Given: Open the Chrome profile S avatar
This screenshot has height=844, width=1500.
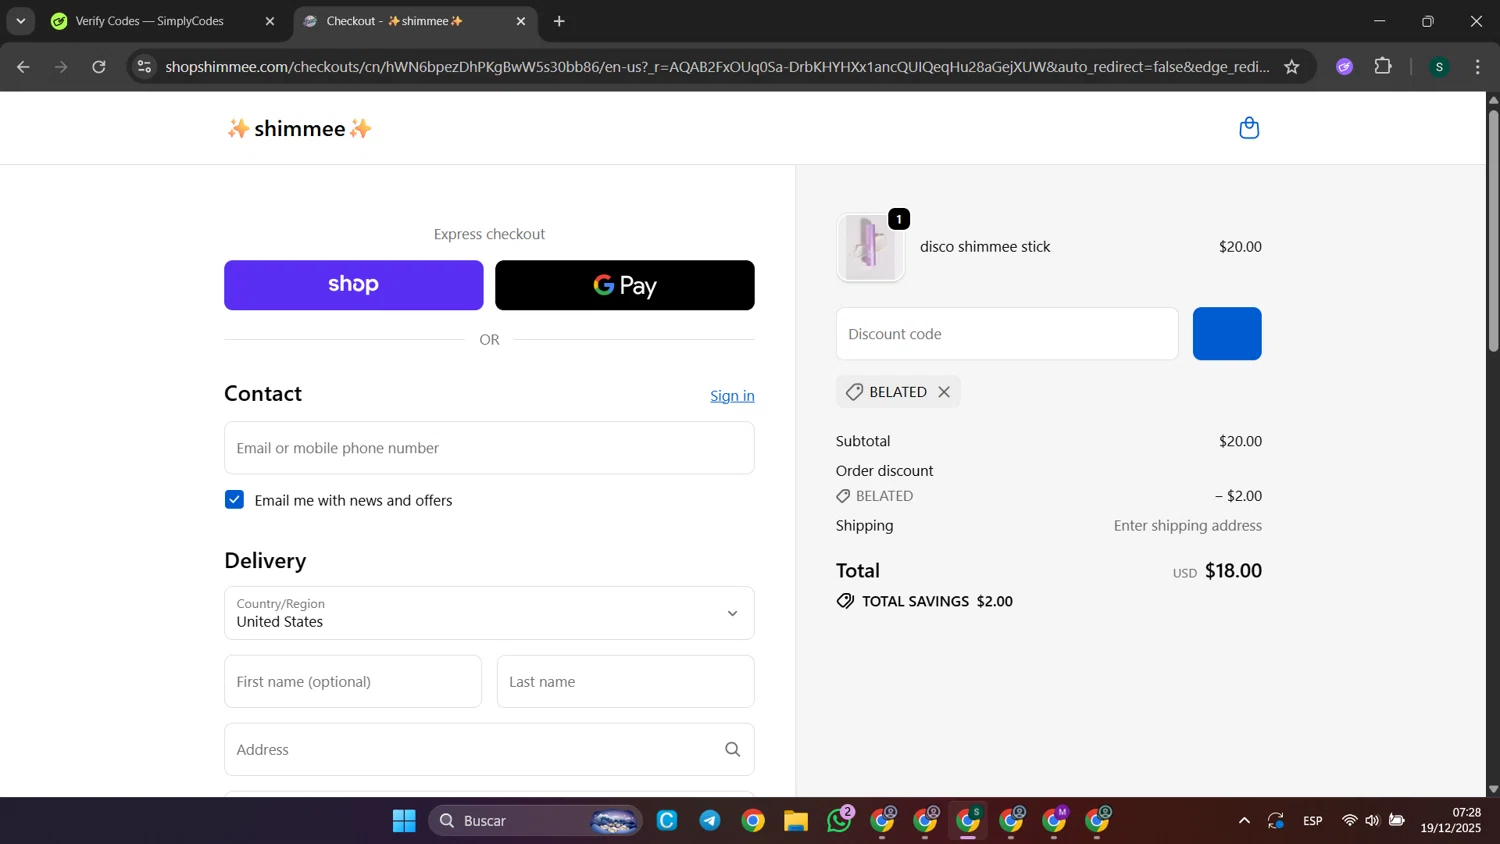Looking at the screenshot, I should coord(1439,67).
